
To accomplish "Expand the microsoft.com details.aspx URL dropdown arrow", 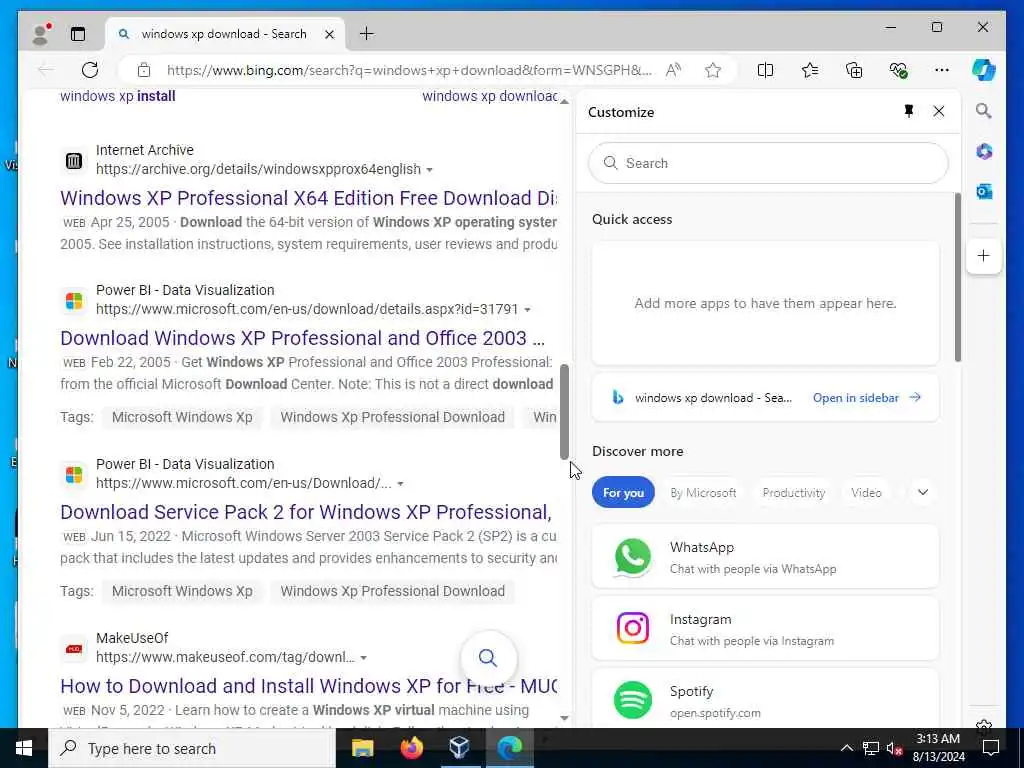I will 527,310.
